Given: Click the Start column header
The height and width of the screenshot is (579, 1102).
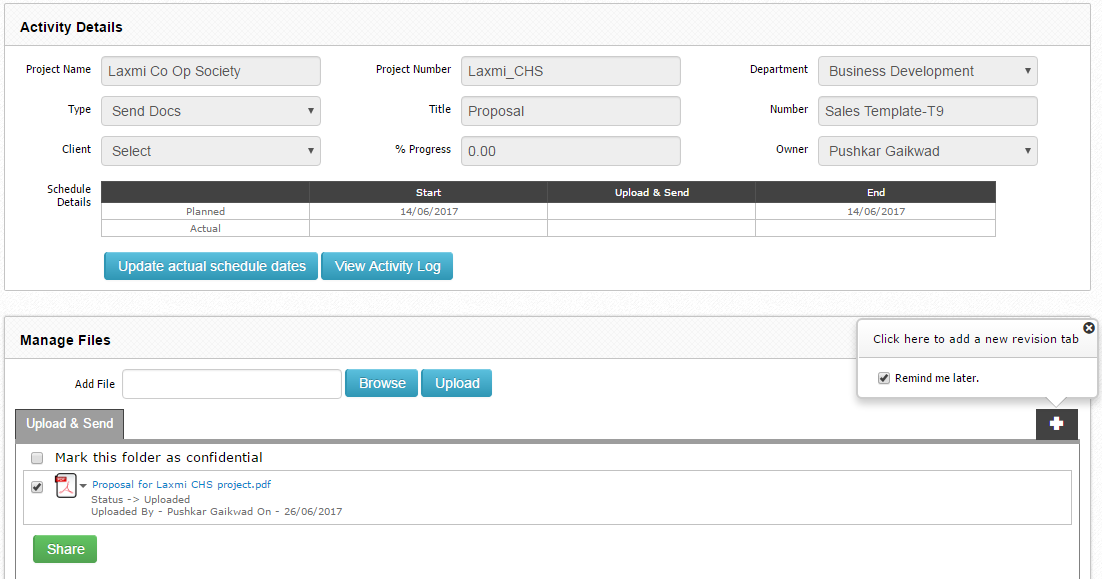Looking at the screenshot, I should (429, 193).
